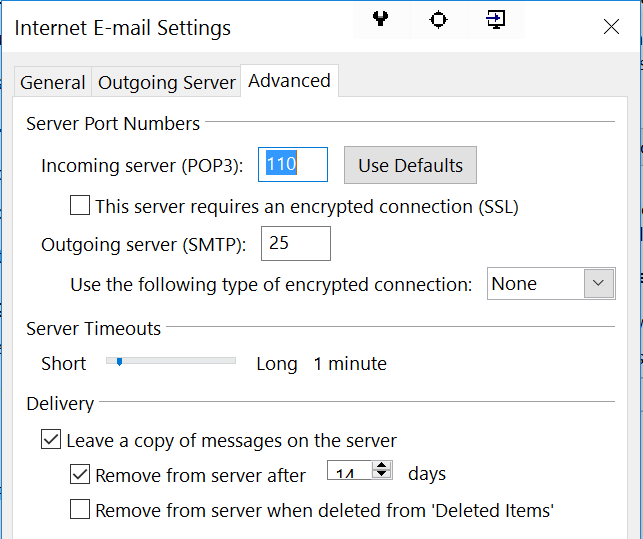The image size is (643, 539).
Task: Switch to the General tab
Action: (x=52, y=82)
